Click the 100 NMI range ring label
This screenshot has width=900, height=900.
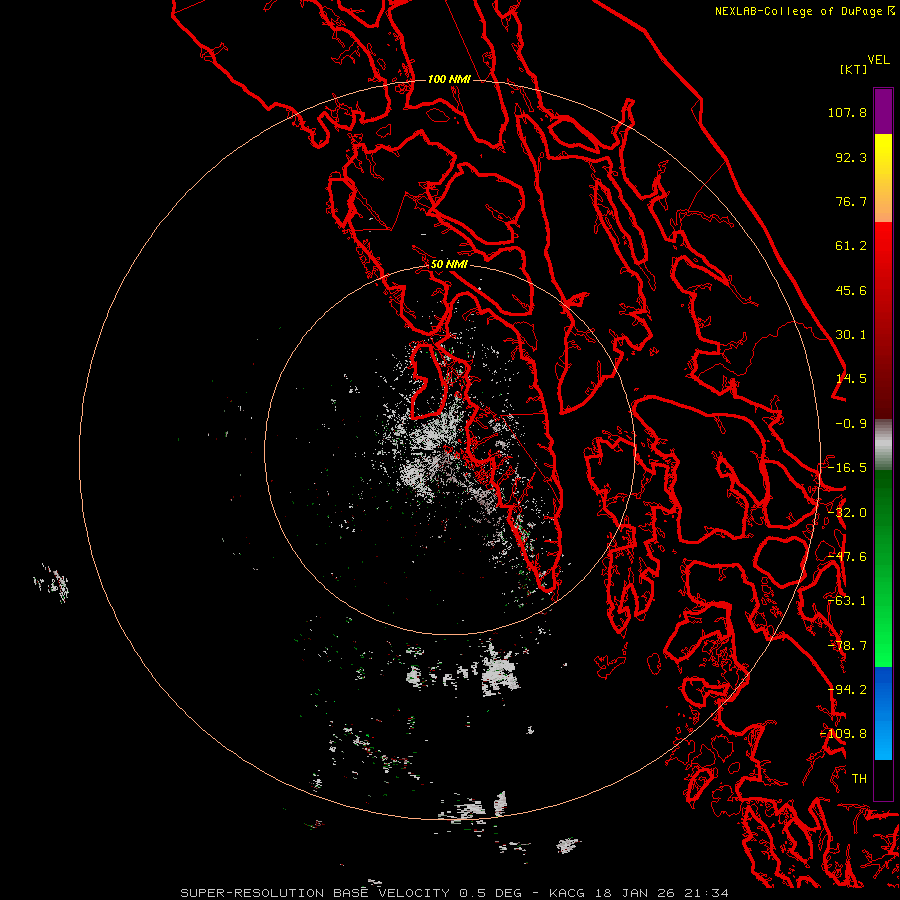tap(449, 79)
